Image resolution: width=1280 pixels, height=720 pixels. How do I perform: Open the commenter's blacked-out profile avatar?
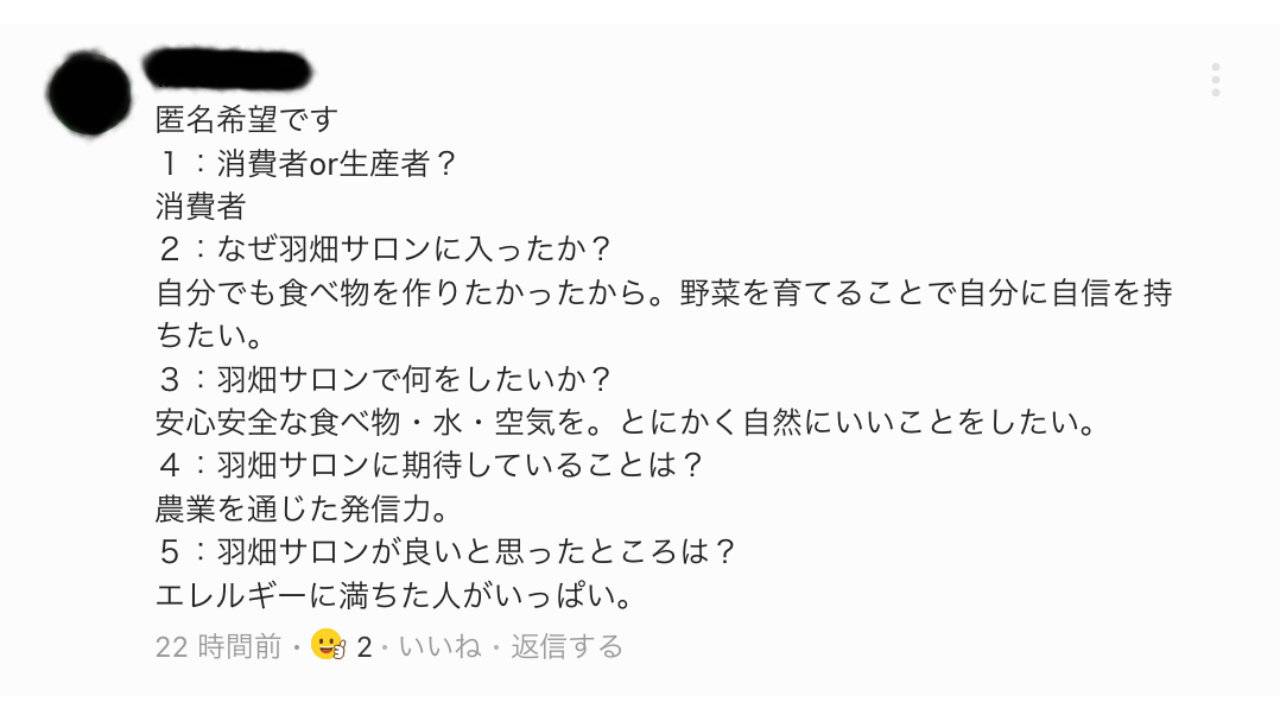89,93
